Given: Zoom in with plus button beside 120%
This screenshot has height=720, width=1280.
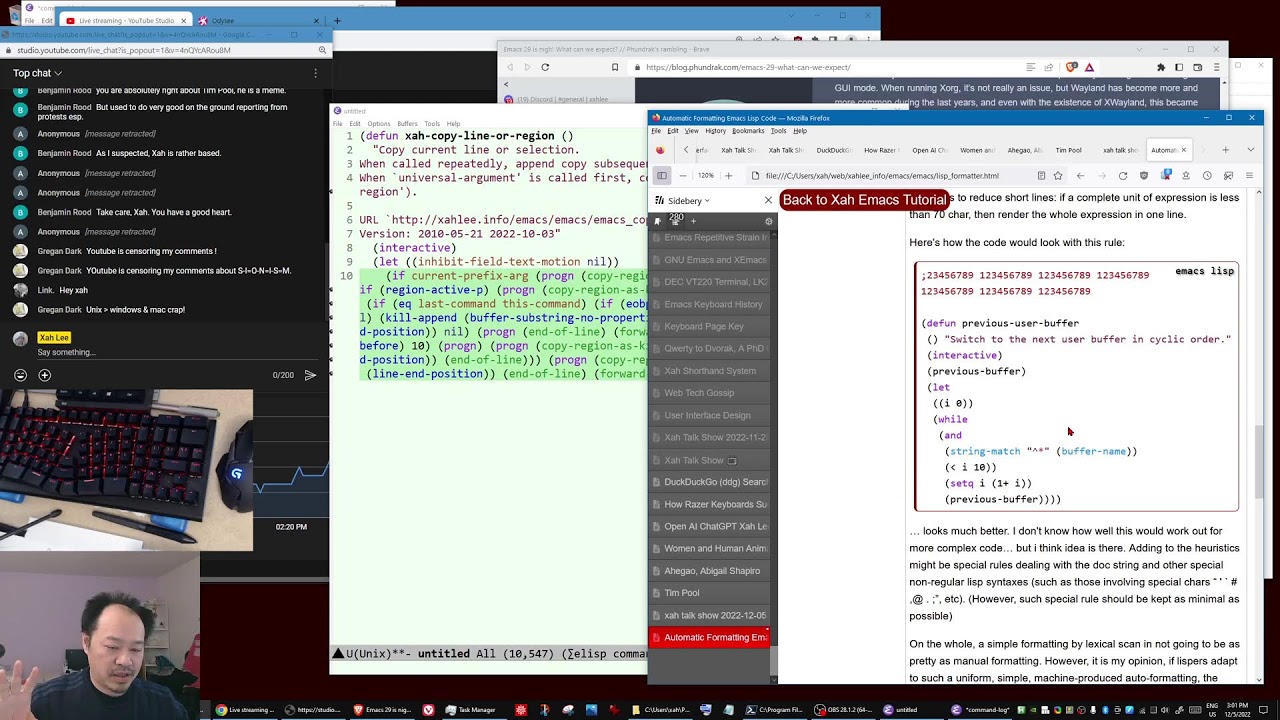Looking at the screenshot, I should click(x=728, y=176).
